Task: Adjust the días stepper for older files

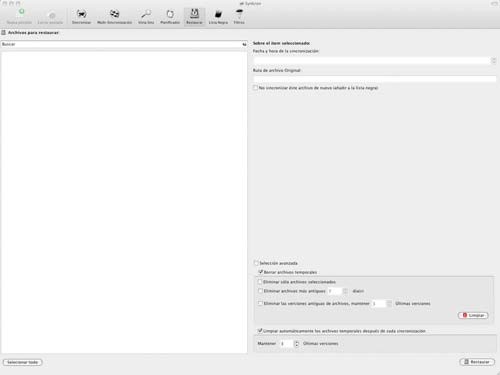Action: 345,291
